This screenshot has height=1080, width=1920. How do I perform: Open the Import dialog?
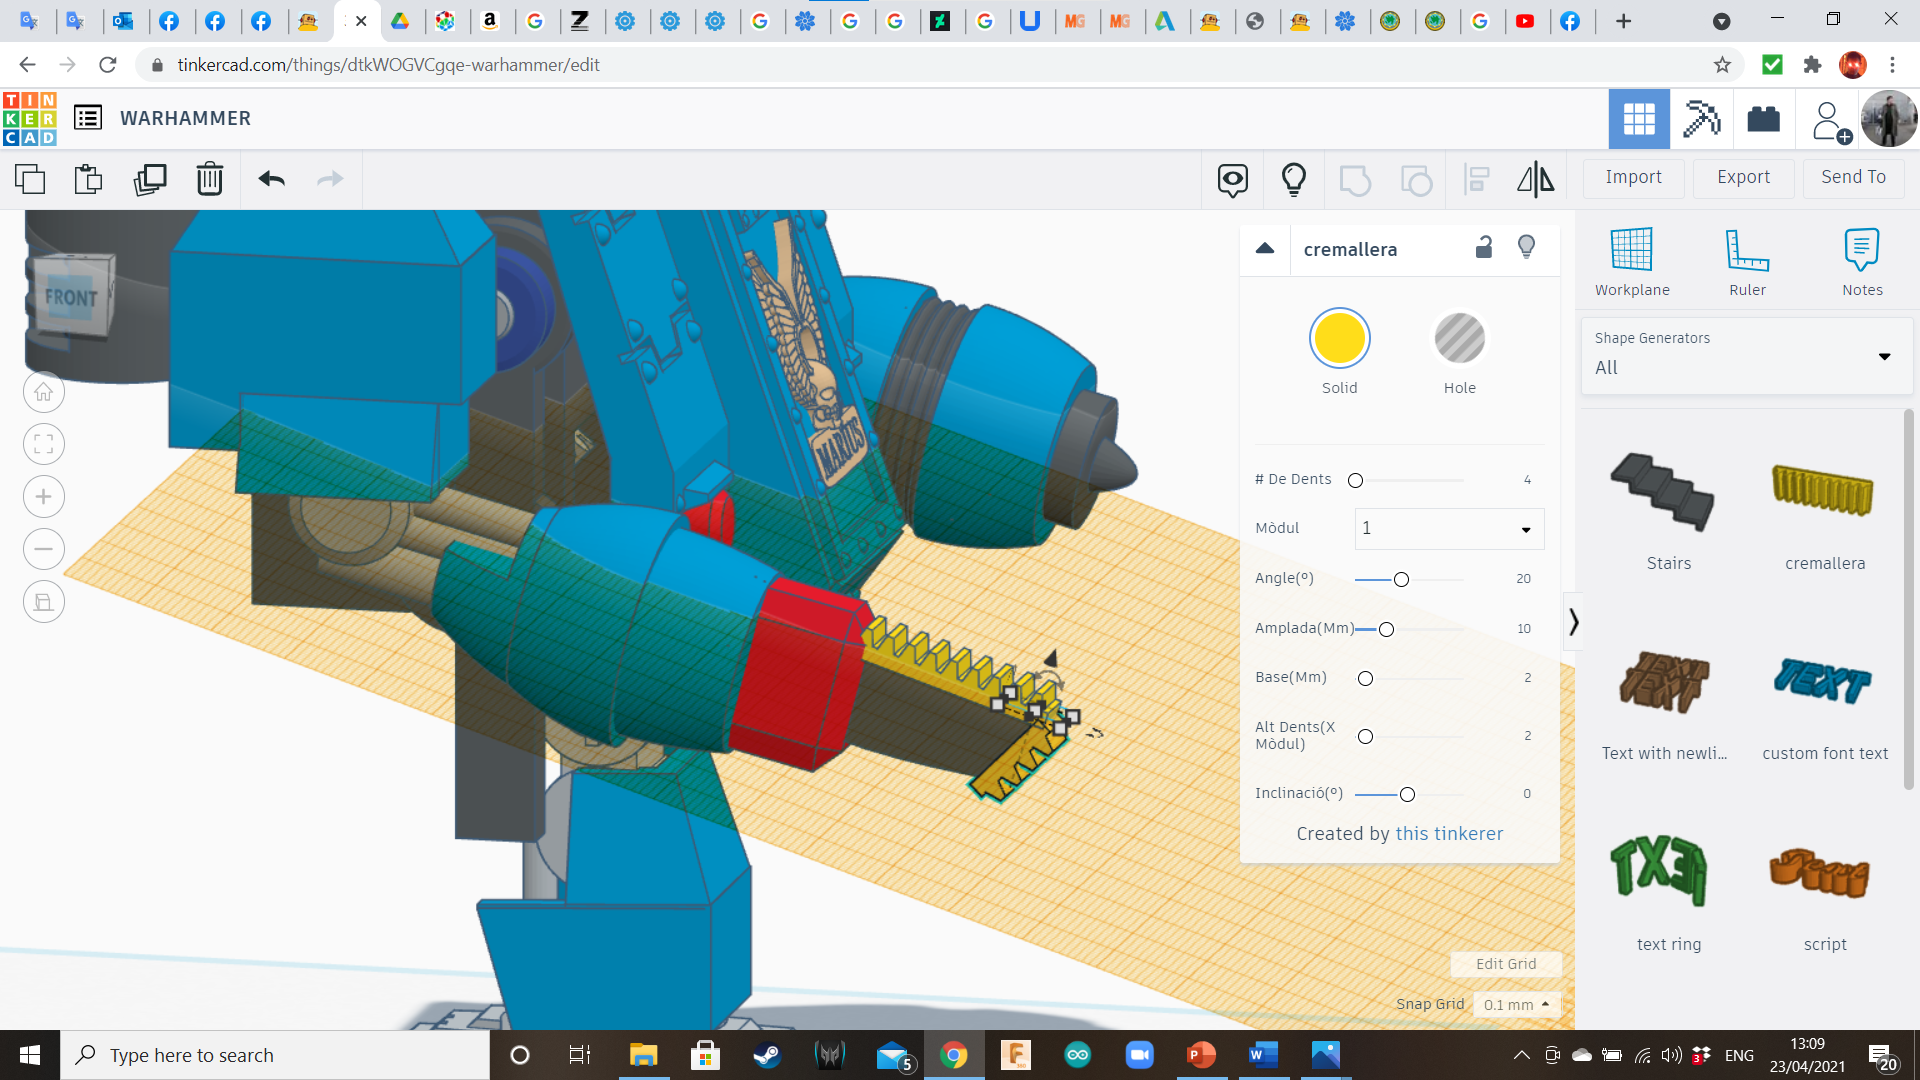tap(1633, 177)
